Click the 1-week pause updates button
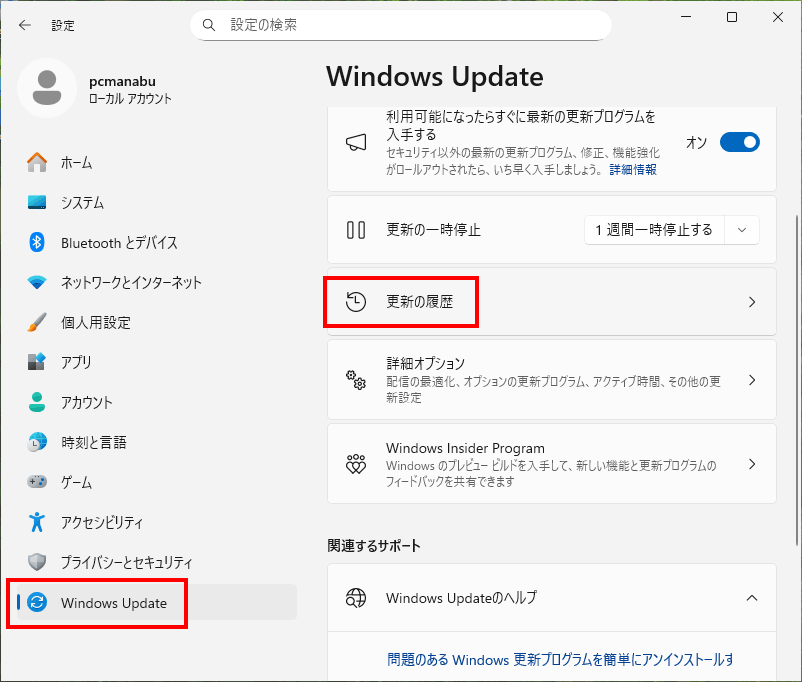802x682 pixels. point(653,230)
